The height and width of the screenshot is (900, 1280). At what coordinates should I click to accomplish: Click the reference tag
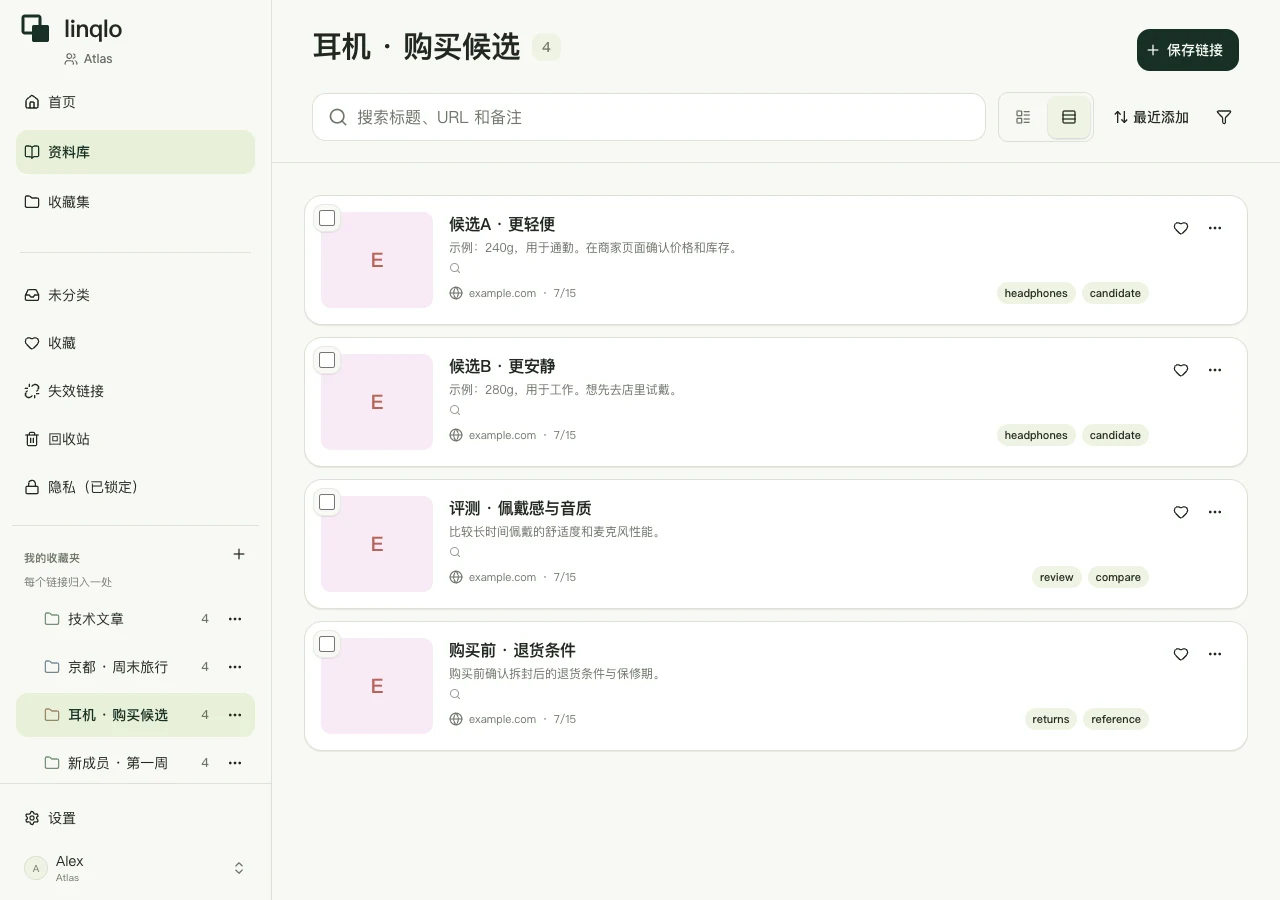click(x=1116, y=719)
